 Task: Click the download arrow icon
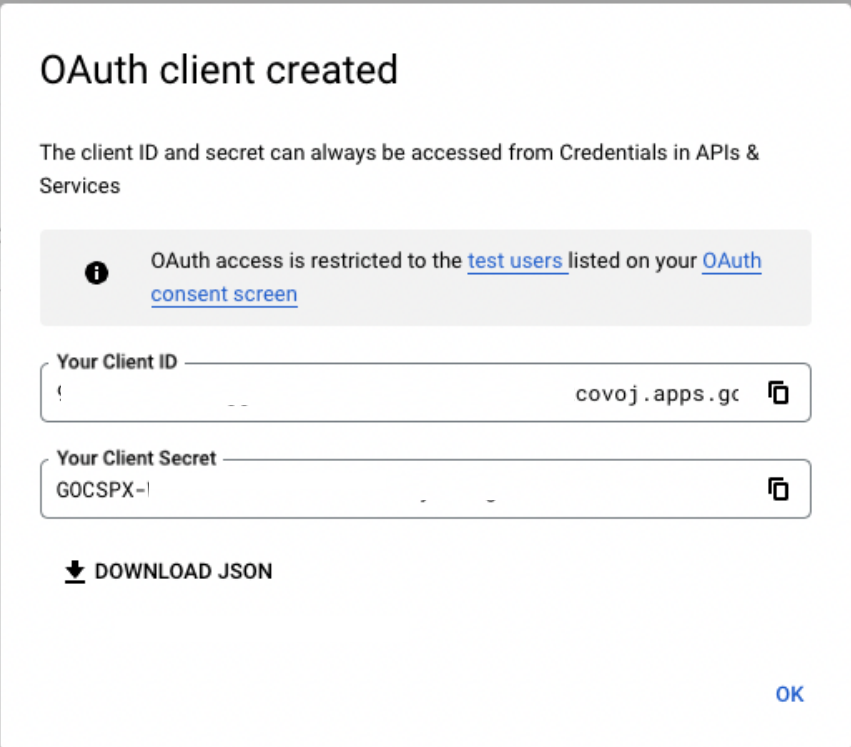74,571
